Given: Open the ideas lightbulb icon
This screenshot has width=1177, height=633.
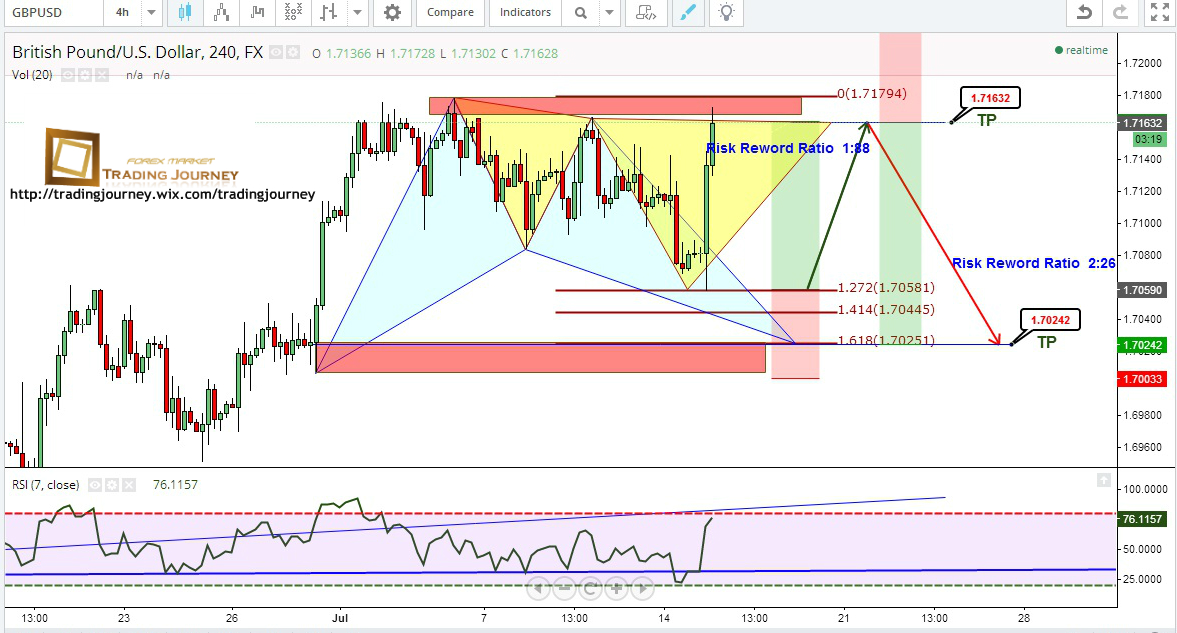Looking at the screenshot, I should (x=726, y=12).
